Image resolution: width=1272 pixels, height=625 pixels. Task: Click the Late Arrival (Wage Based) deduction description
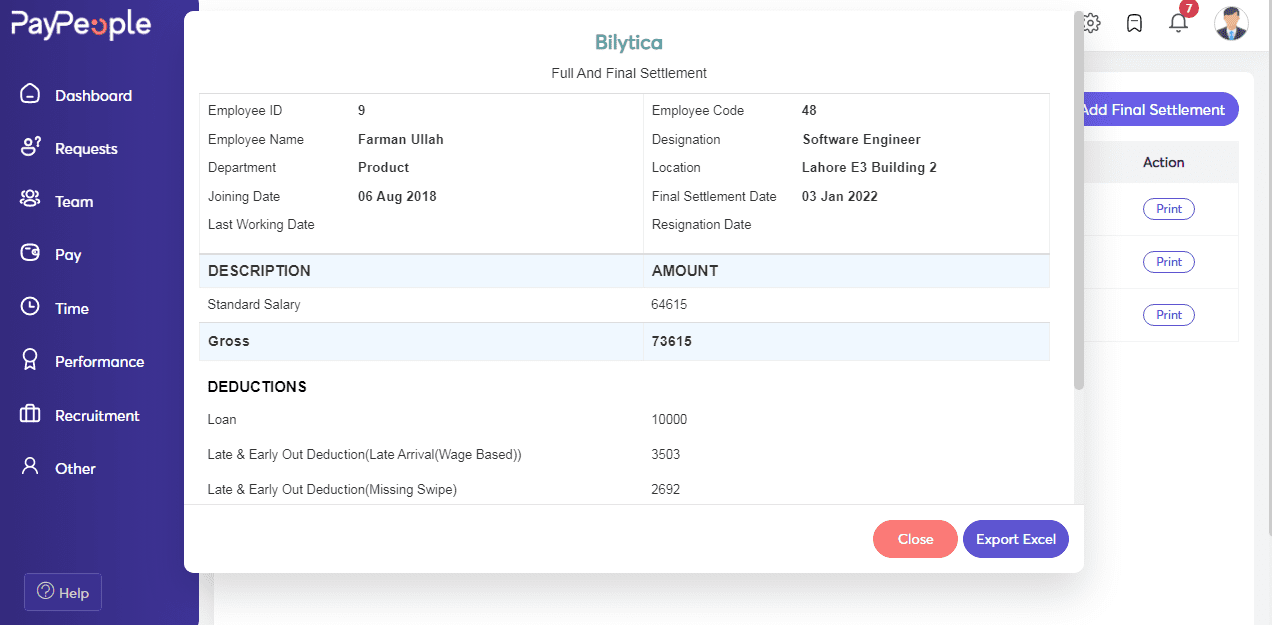coord(364,454)
